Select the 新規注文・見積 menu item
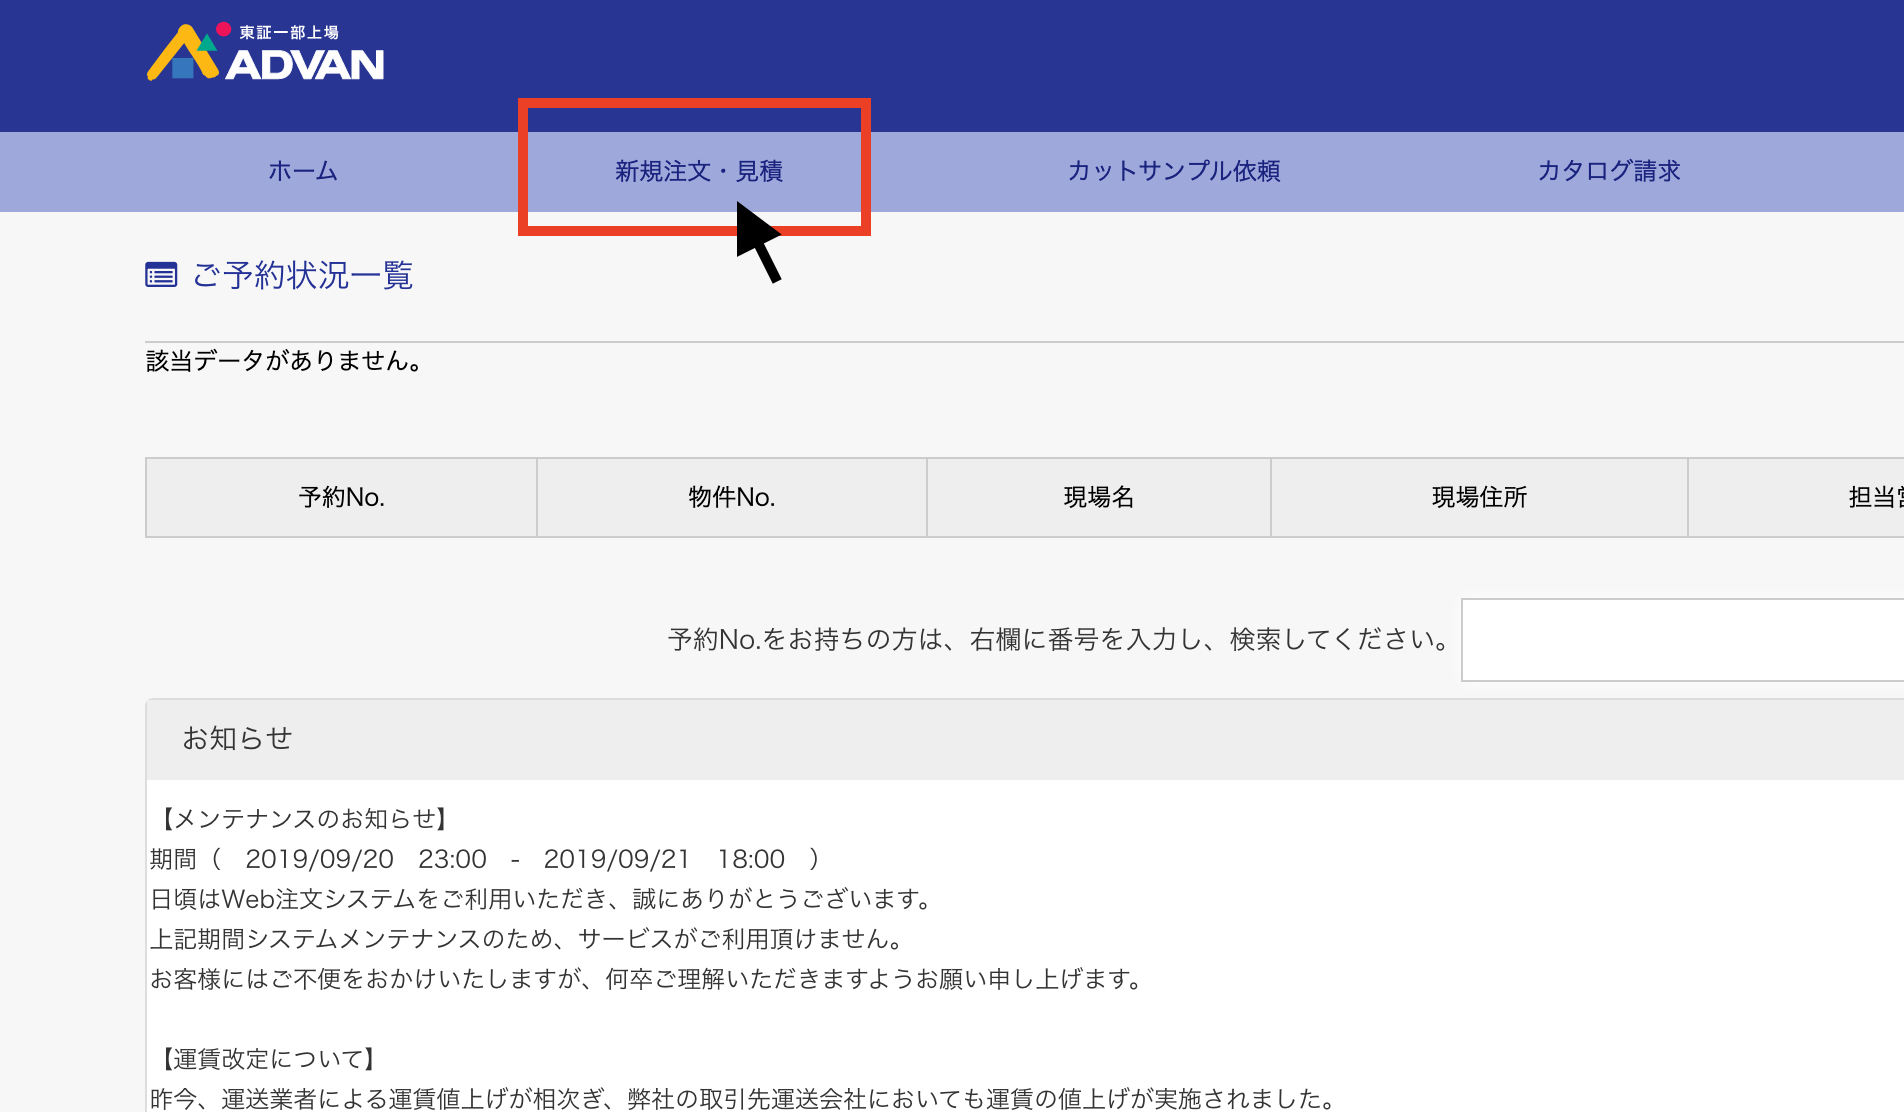This screenshot has width=1904, height=1112. coord(698,171)
